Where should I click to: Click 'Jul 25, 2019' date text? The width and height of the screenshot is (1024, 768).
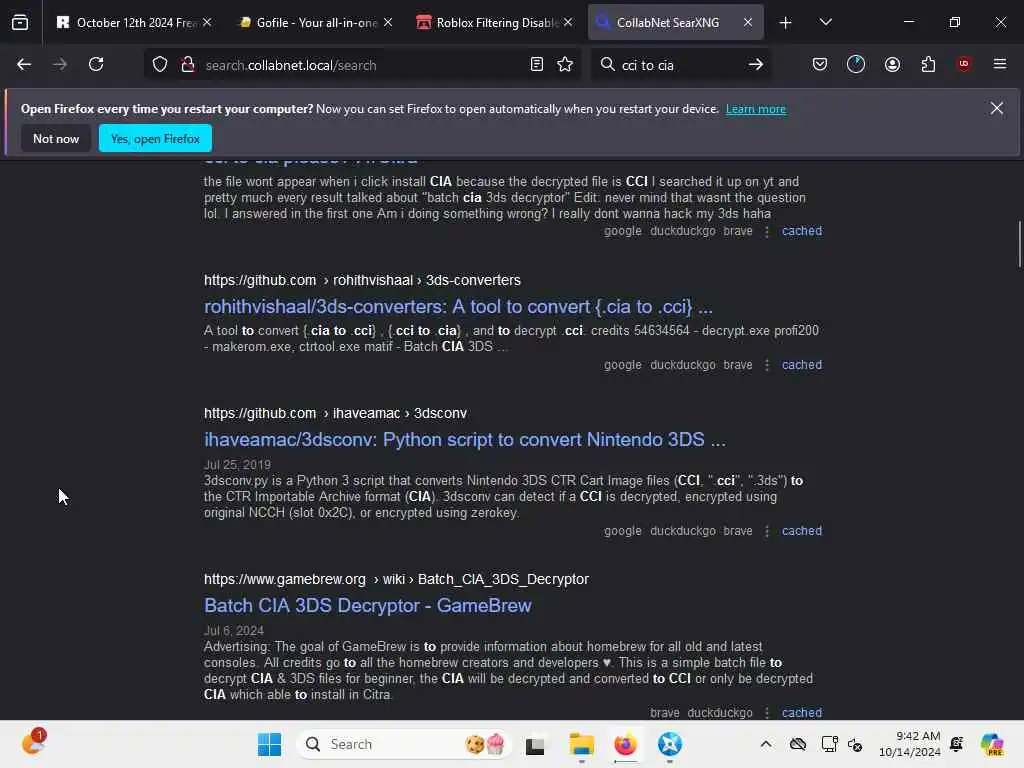tap(237, 464)
